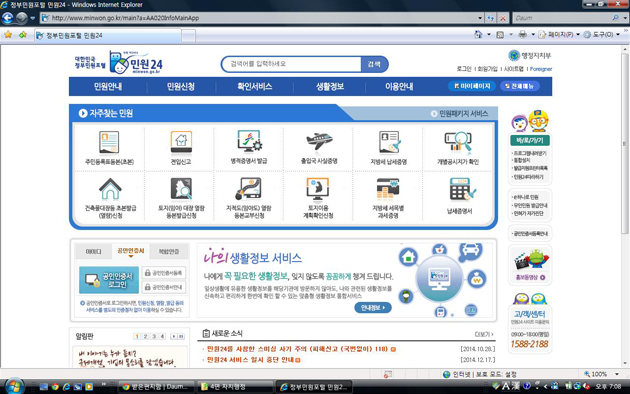This screenshot has height=394, width=630.
Task: Open the 페이지(P) dropdown menu
Action: [x=559, y=35]
